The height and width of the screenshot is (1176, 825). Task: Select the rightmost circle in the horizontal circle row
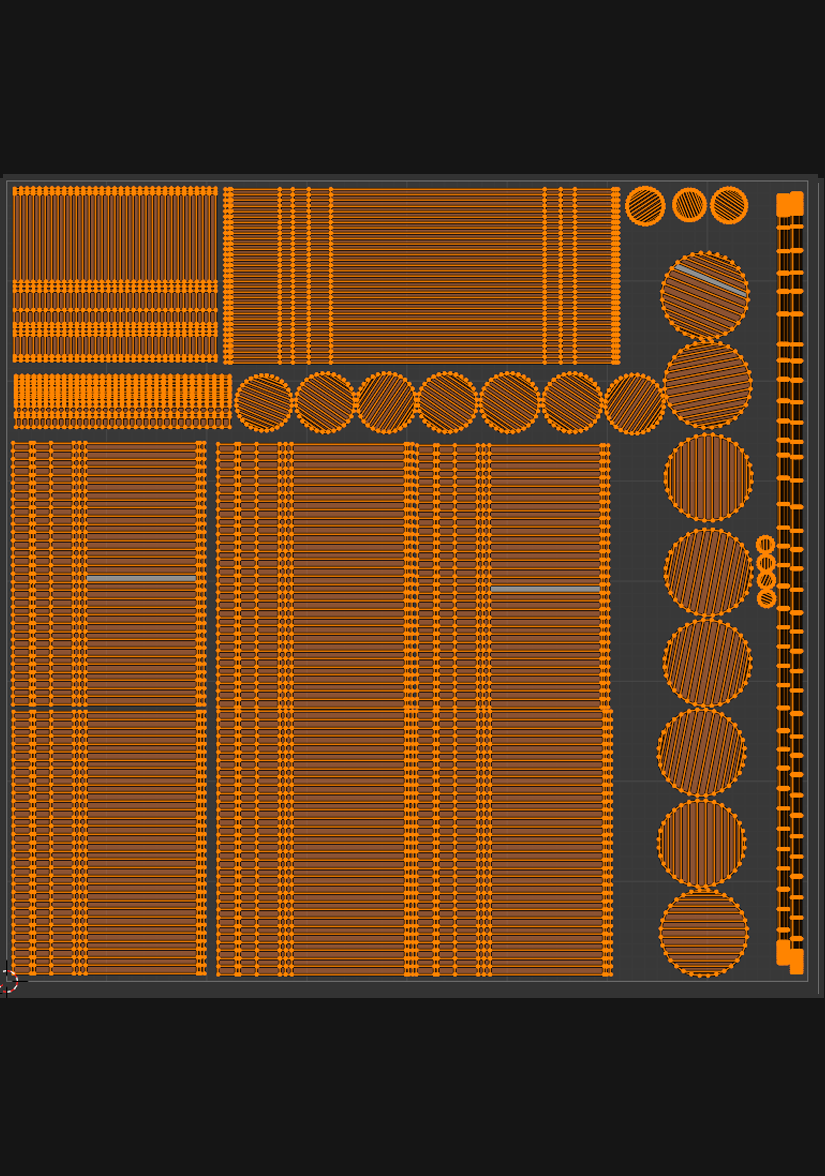(x=634, y=404)
